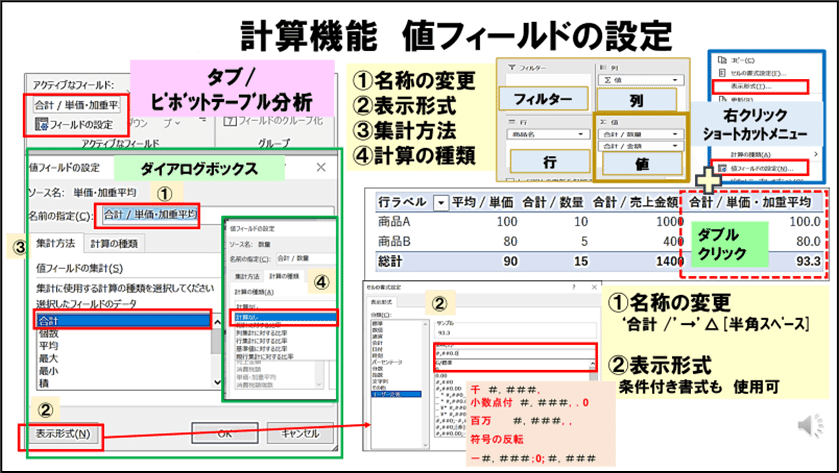Click the フィールドのグループ化 icon in ribbon
Viewport: 839px width, 473px height.
230,121
